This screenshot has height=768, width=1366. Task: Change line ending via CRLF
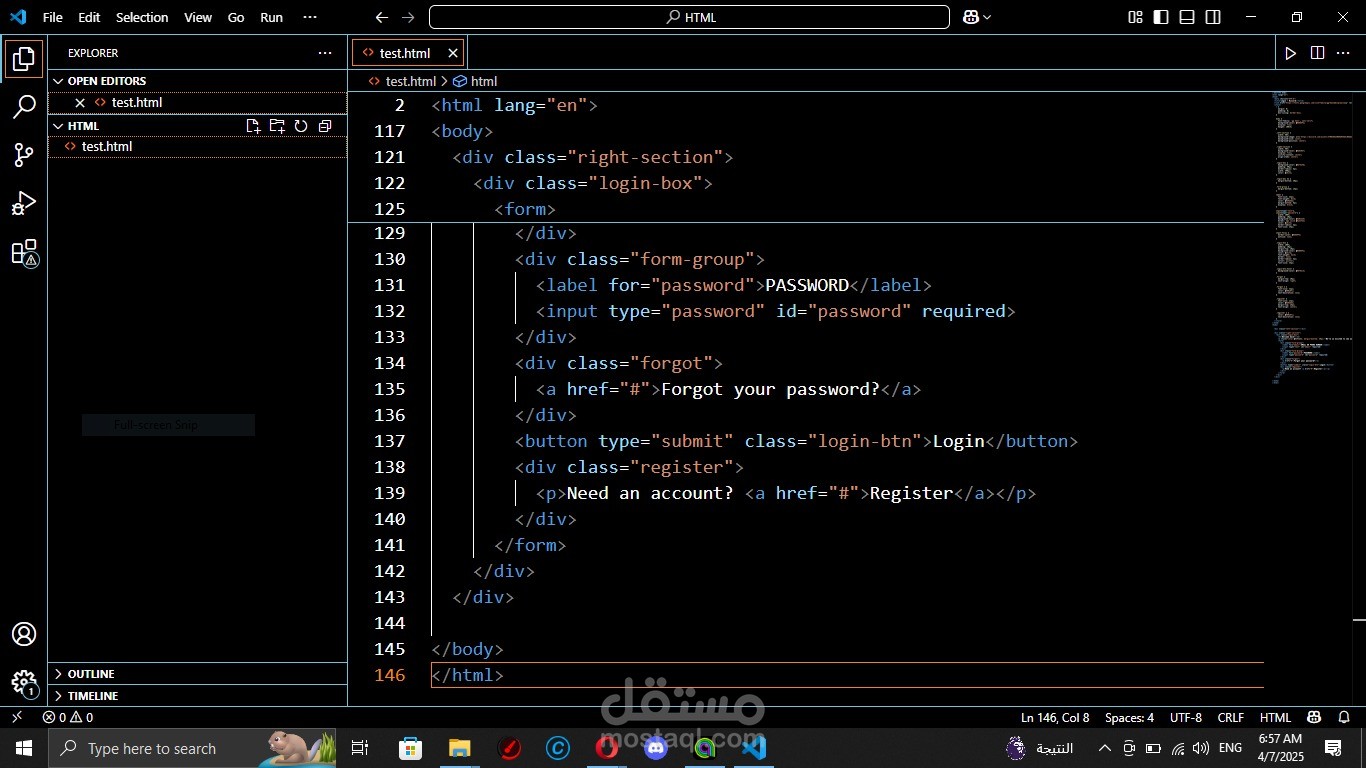point(1230,717)
